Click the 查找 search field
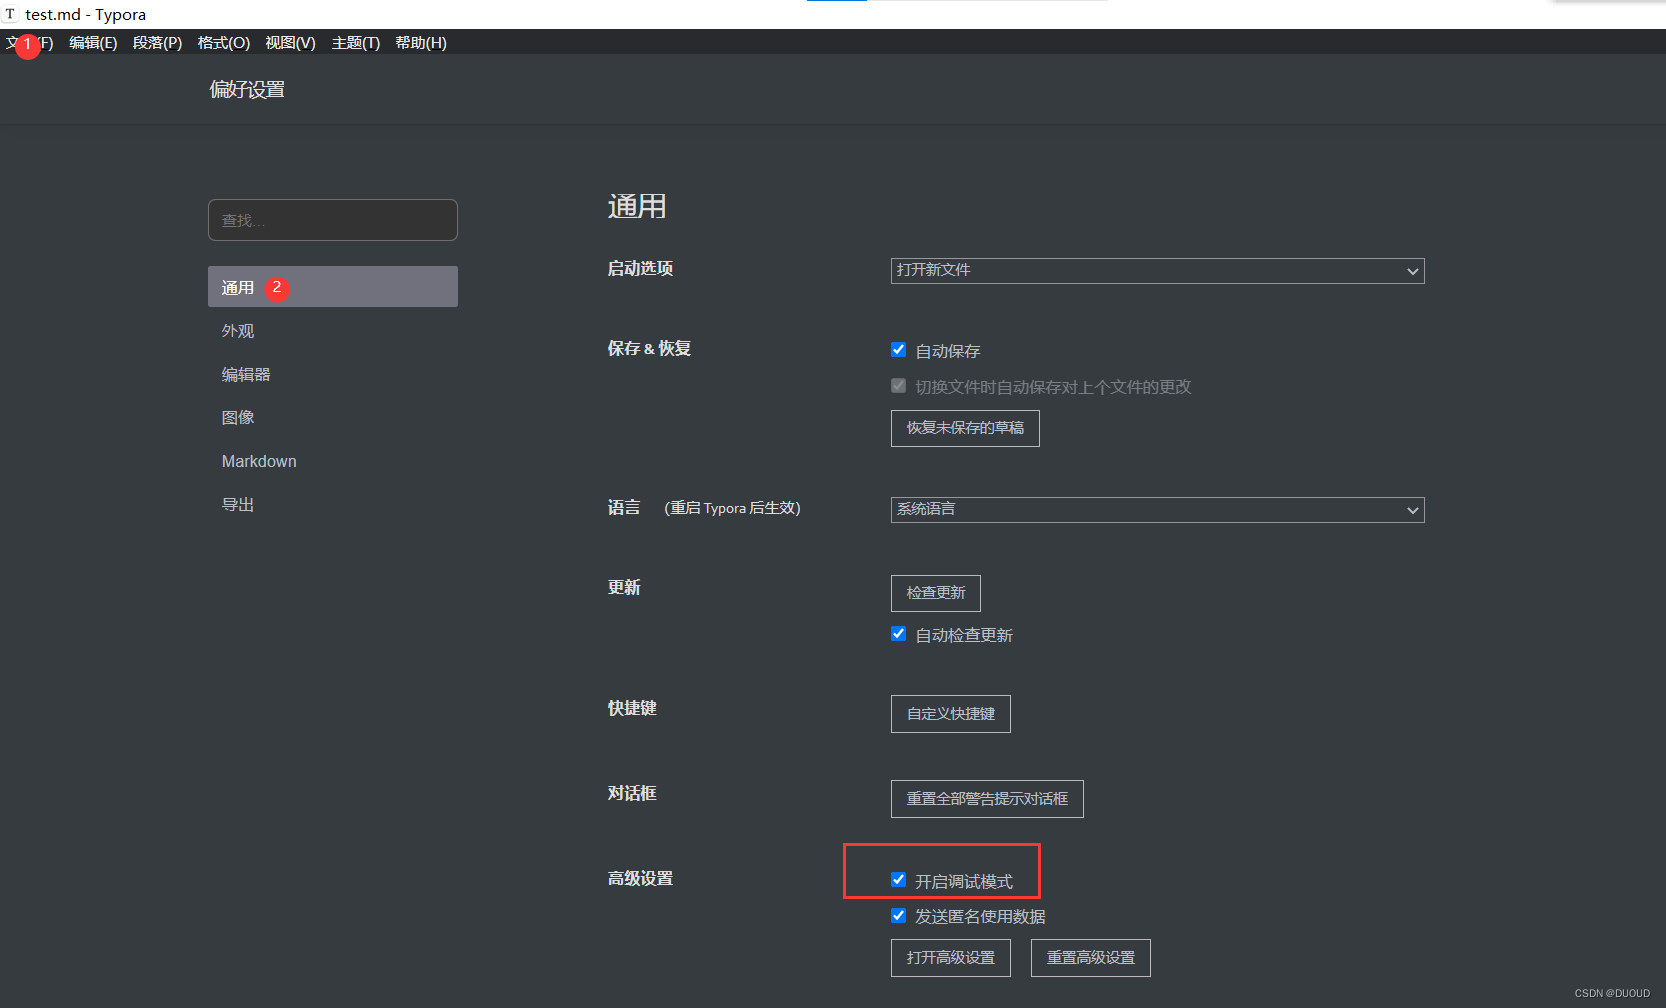The image size is (1666, 1008). tap(333, 220)
